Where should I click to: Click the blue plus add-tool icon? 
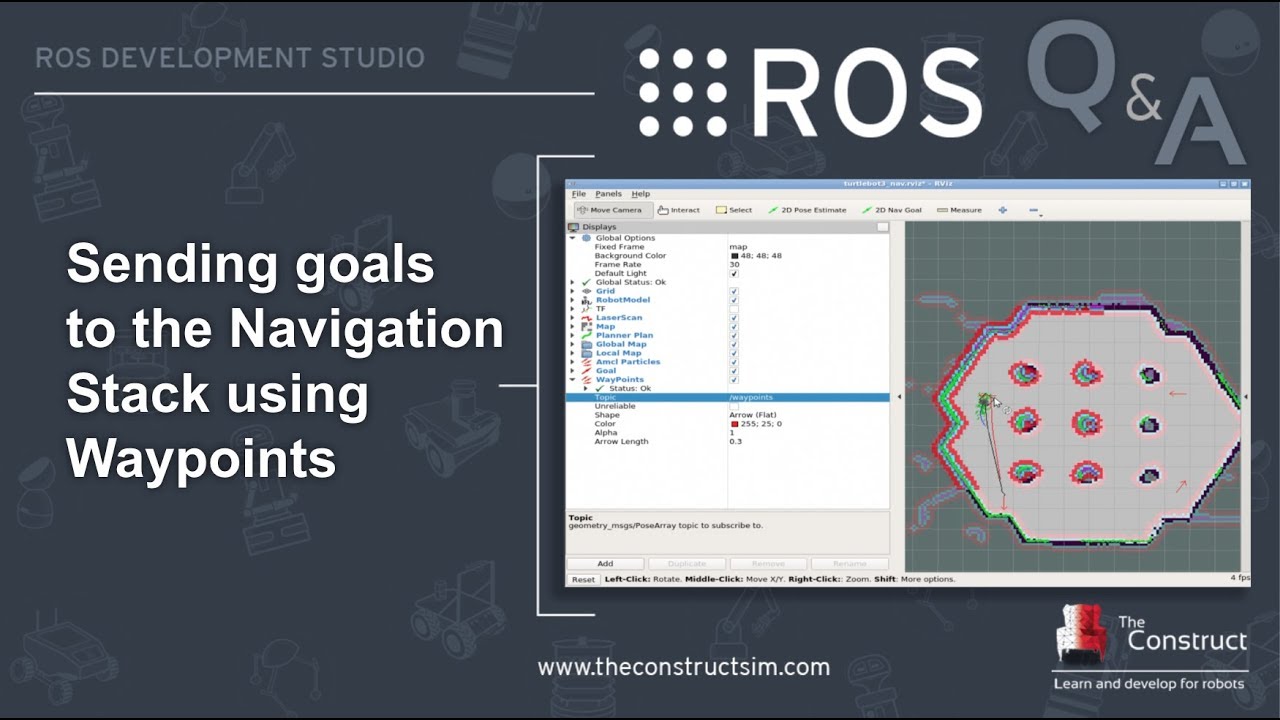[x=1003, y=210]
